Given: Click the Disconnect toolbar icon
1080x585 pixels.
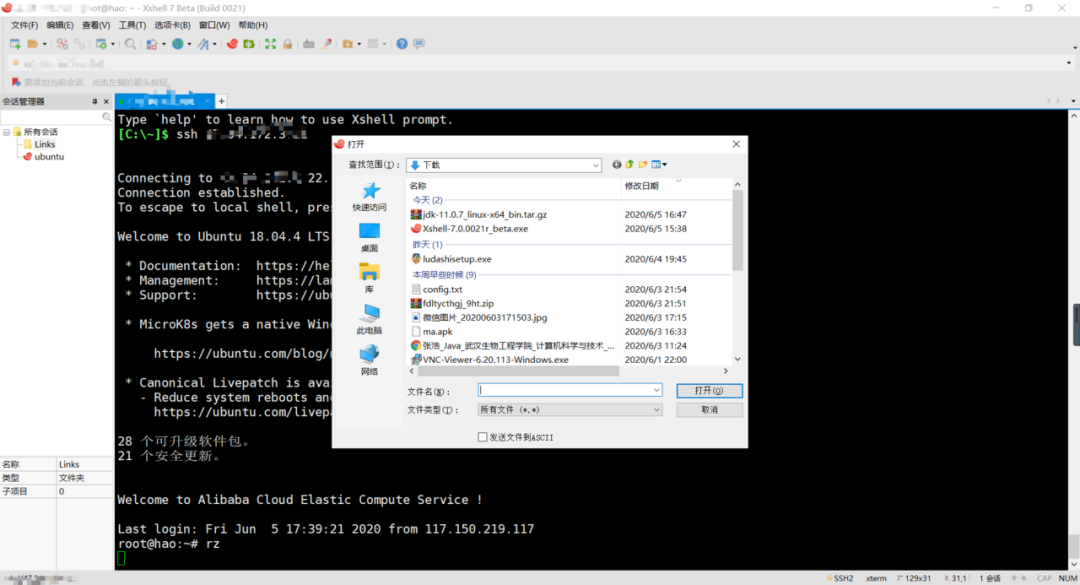Looking at the screenshot, I should tap(62, 44).
